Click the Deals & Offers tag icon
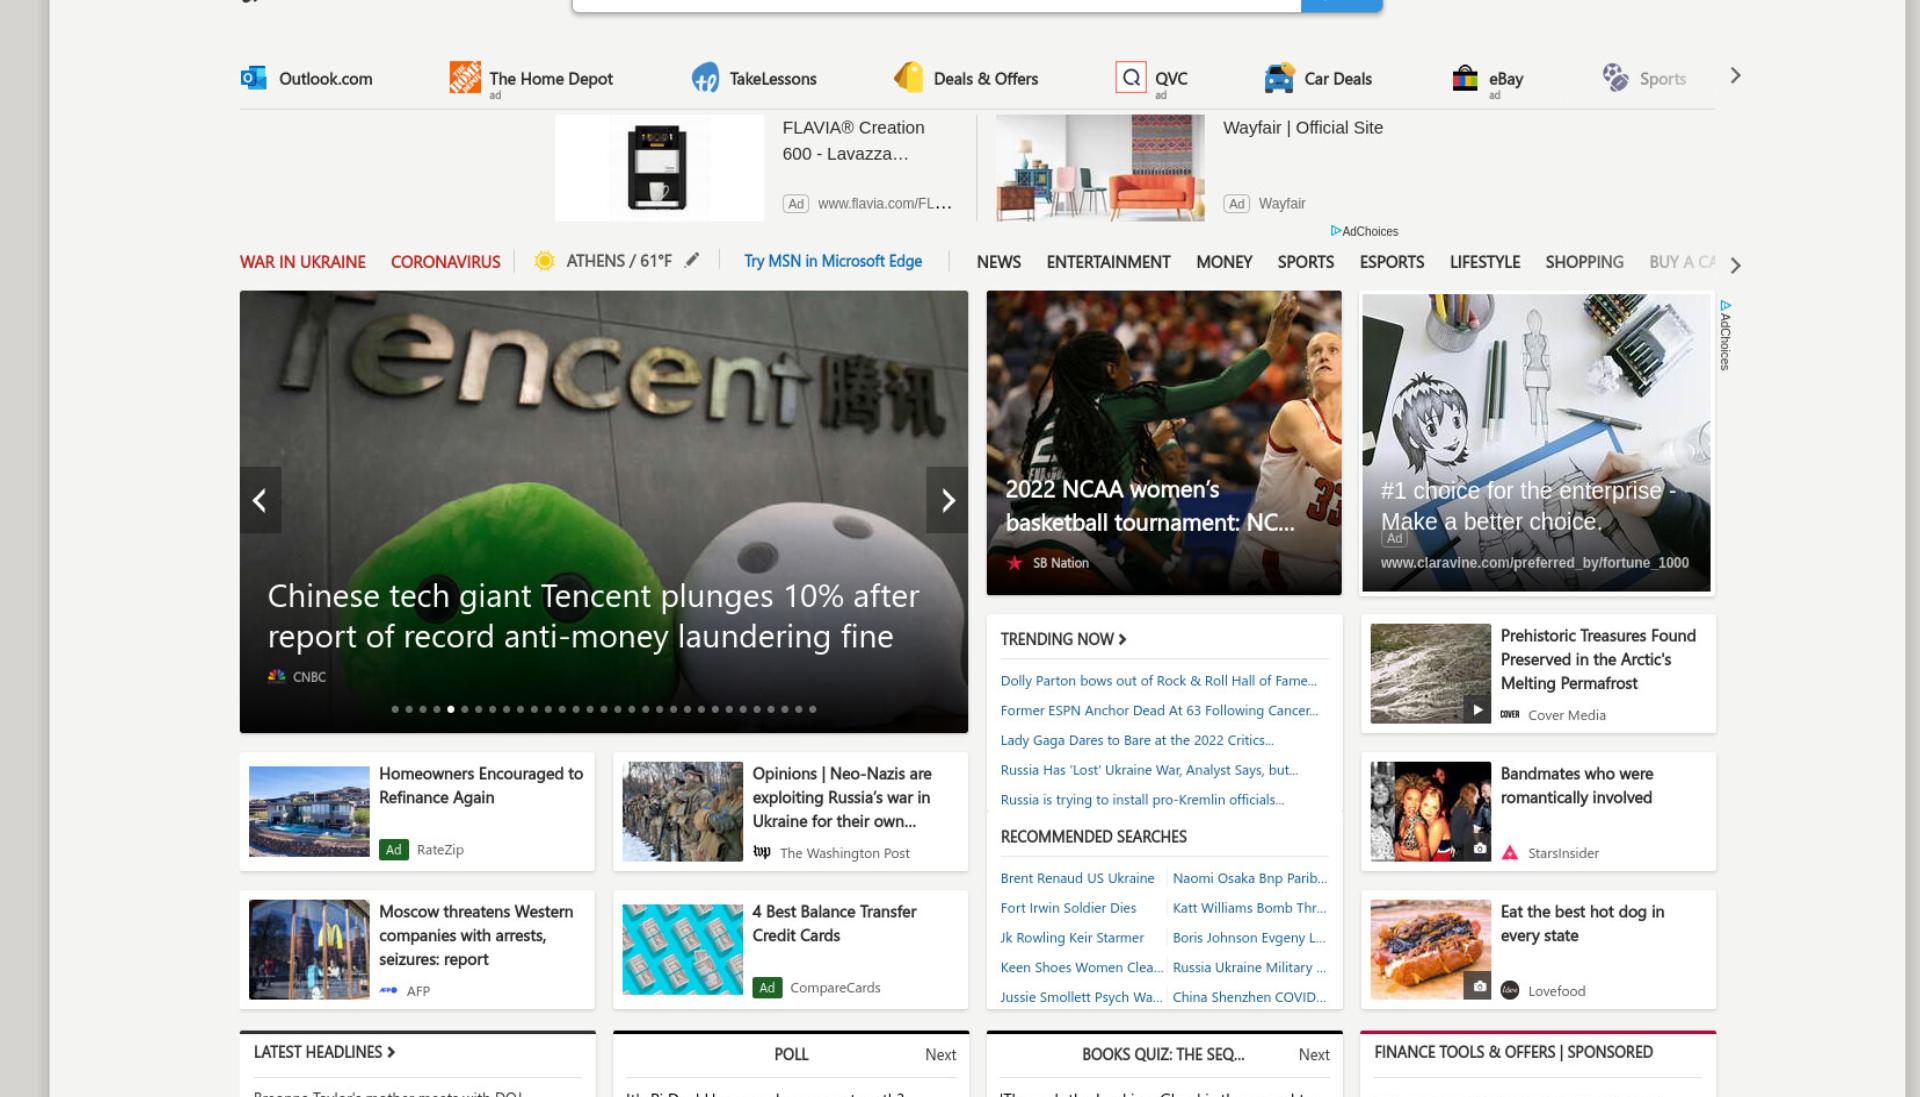The height and width of the screenshot is (1097, 1920). (x=908, y=77)
